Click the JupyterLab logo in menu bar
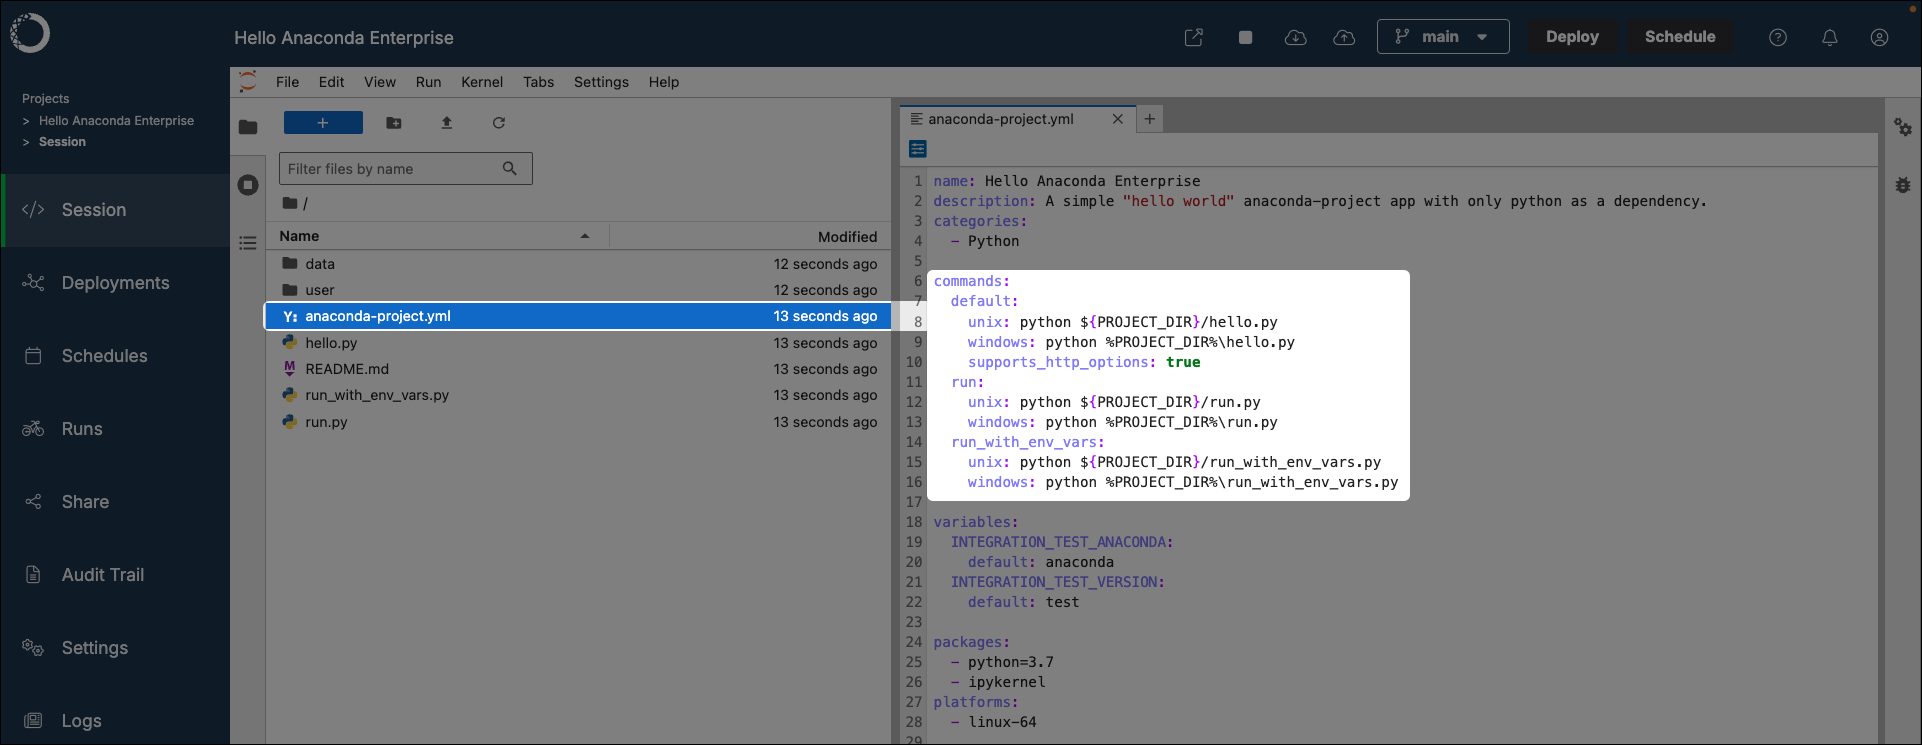Image resolution: width=1922 pixels, height=745 pixels. 248,81
